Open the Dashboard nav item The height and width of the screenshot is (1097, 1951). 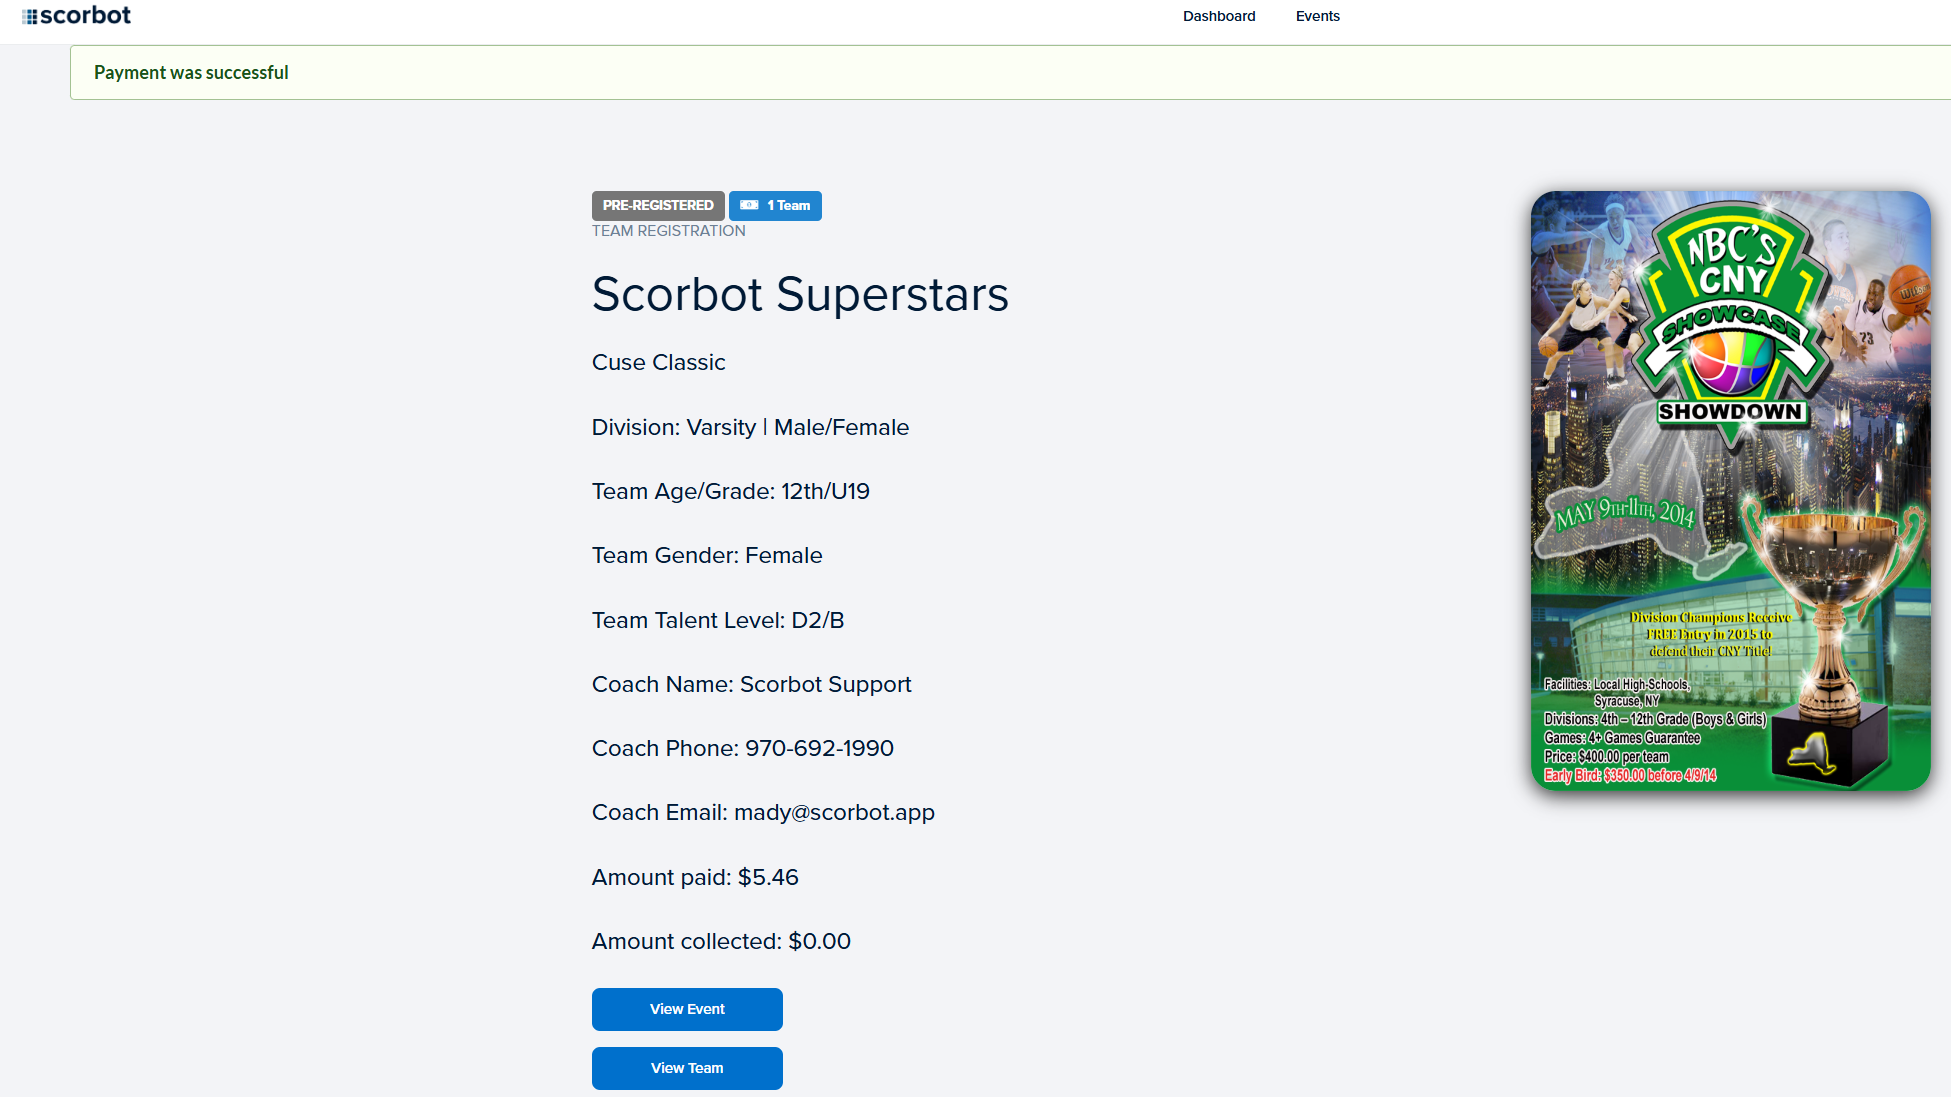coord(1218,16)
